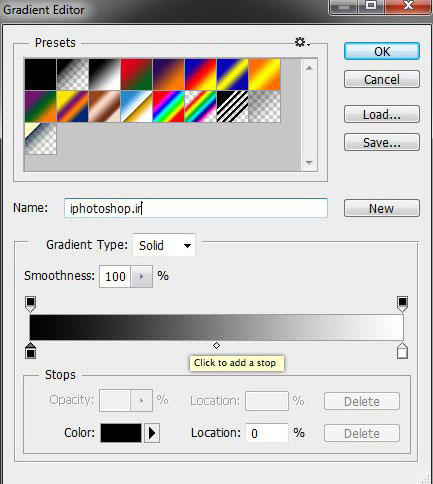433x484 pixels.
Task: Click the OK button
Action: (x=382, y=51)
